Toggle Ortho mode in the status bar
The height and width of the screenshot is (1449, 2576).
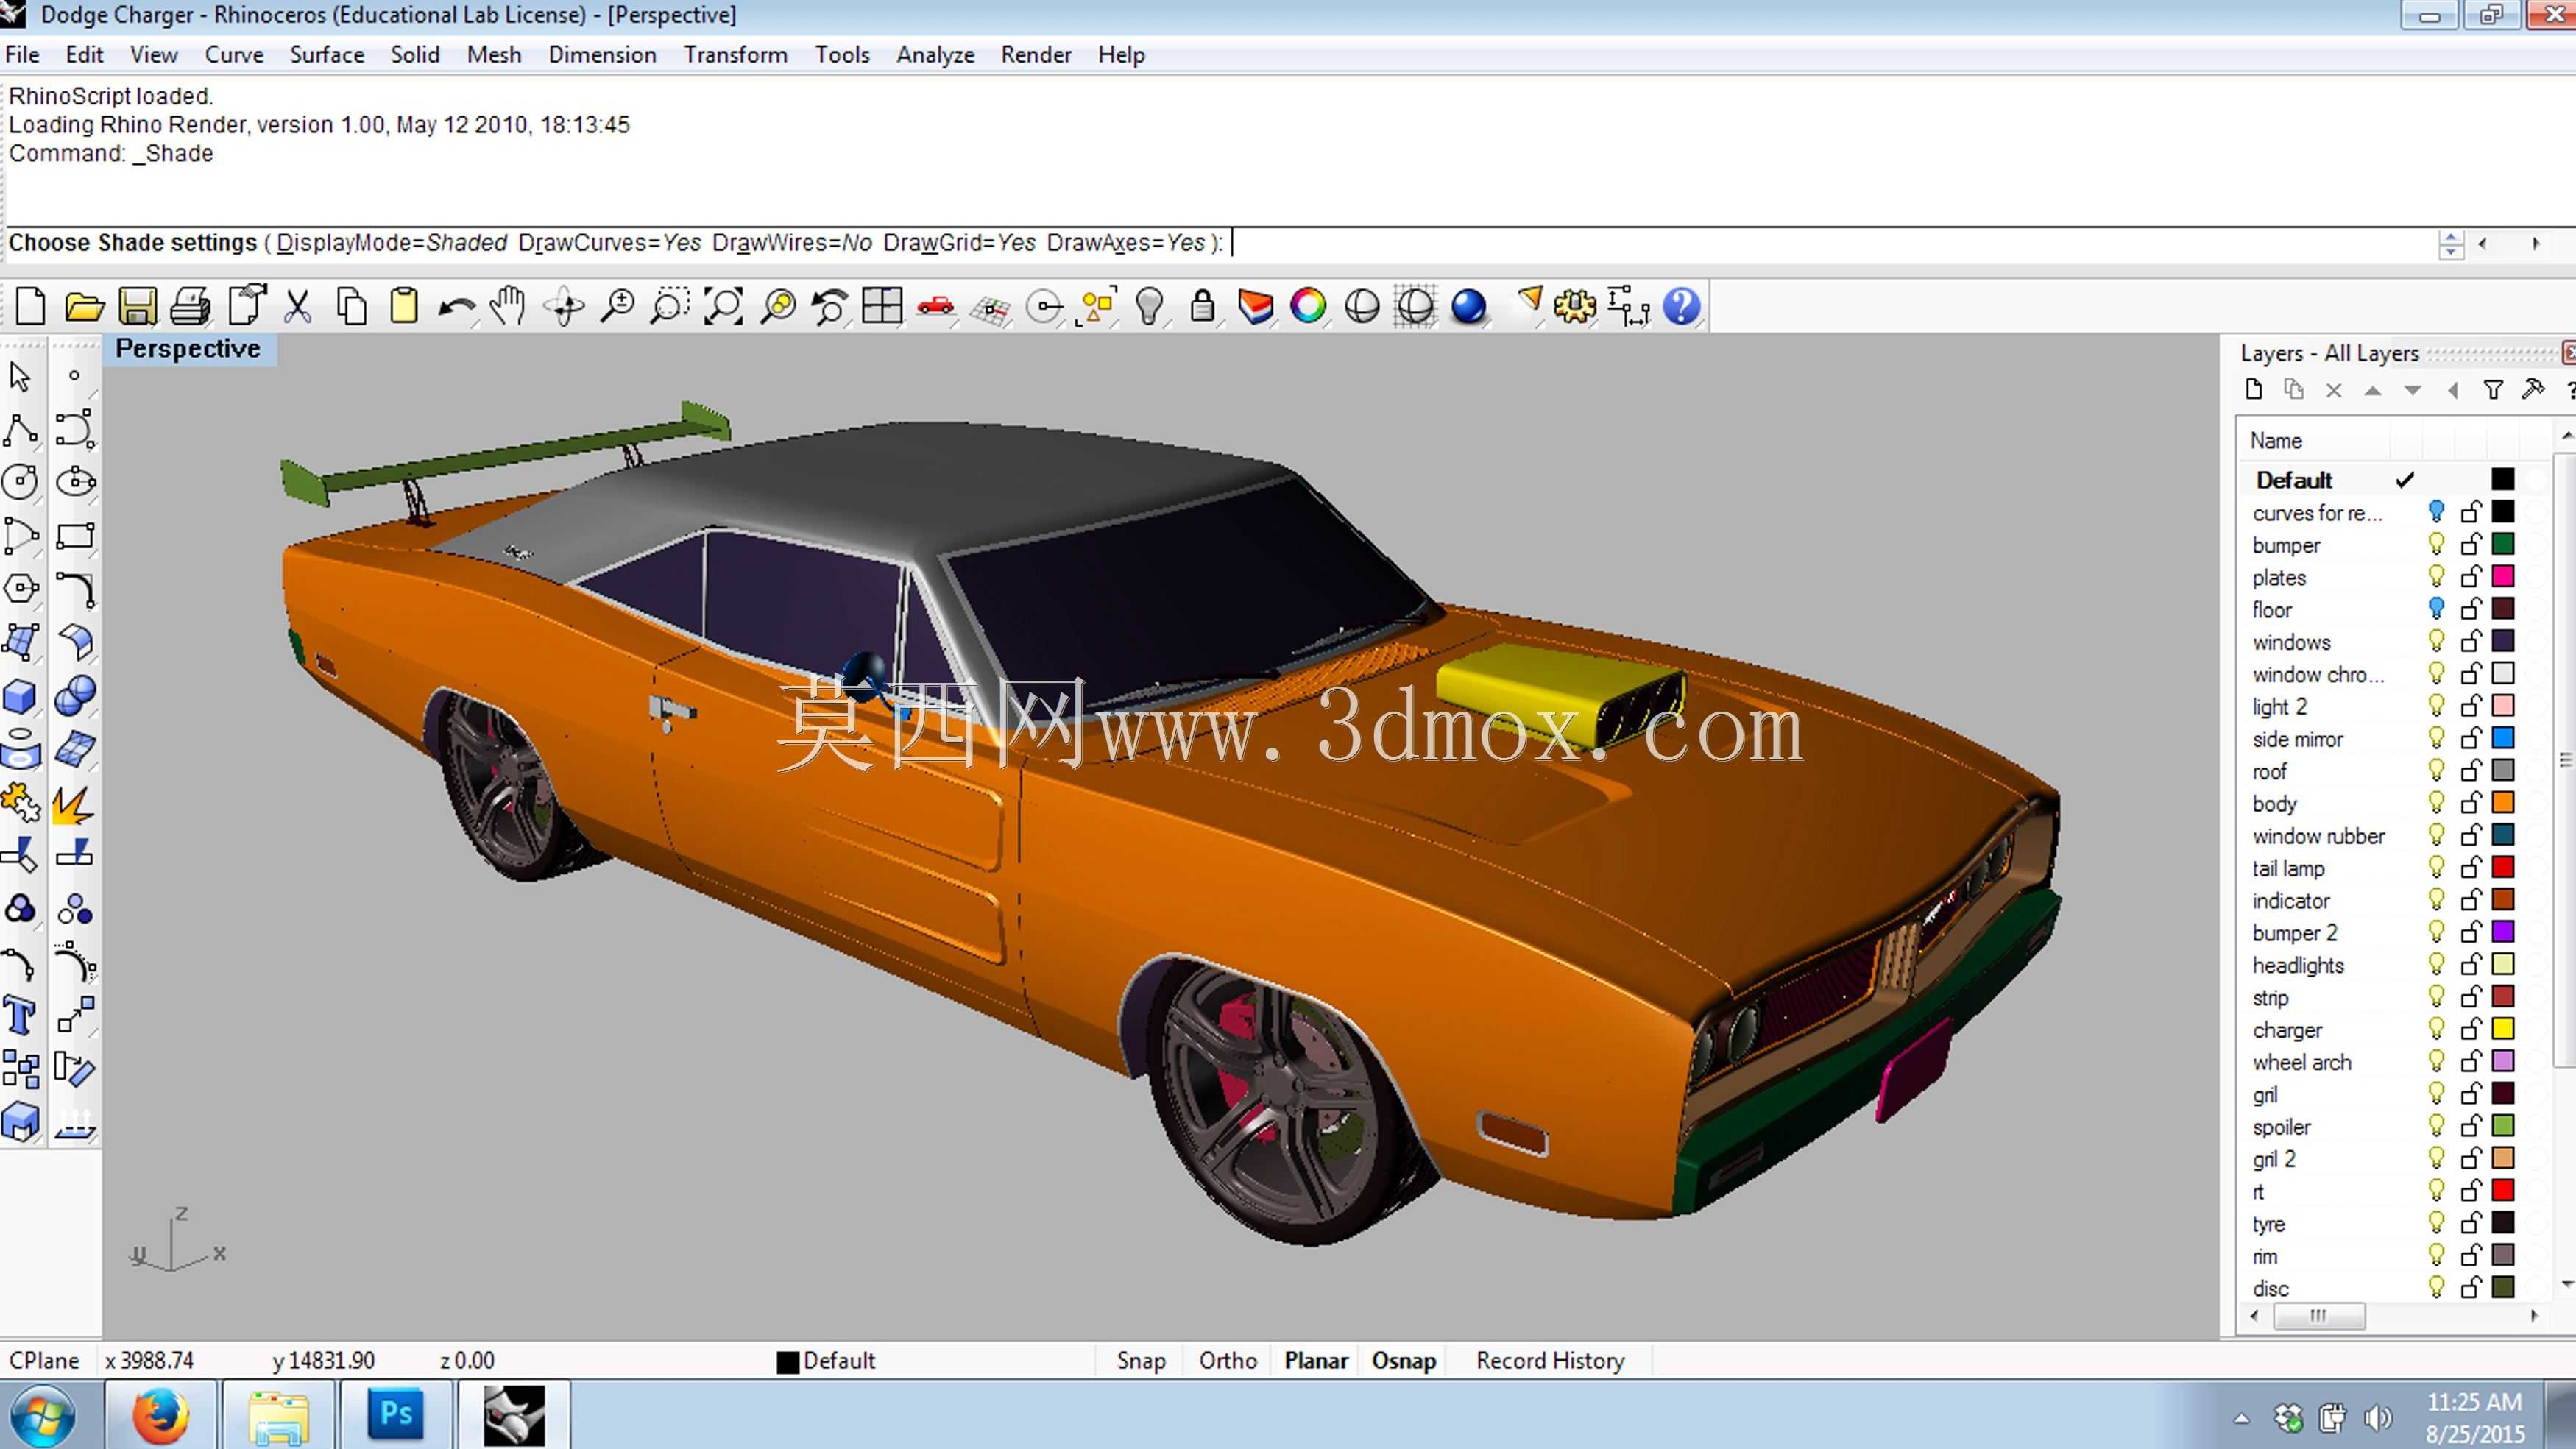1228,1361
